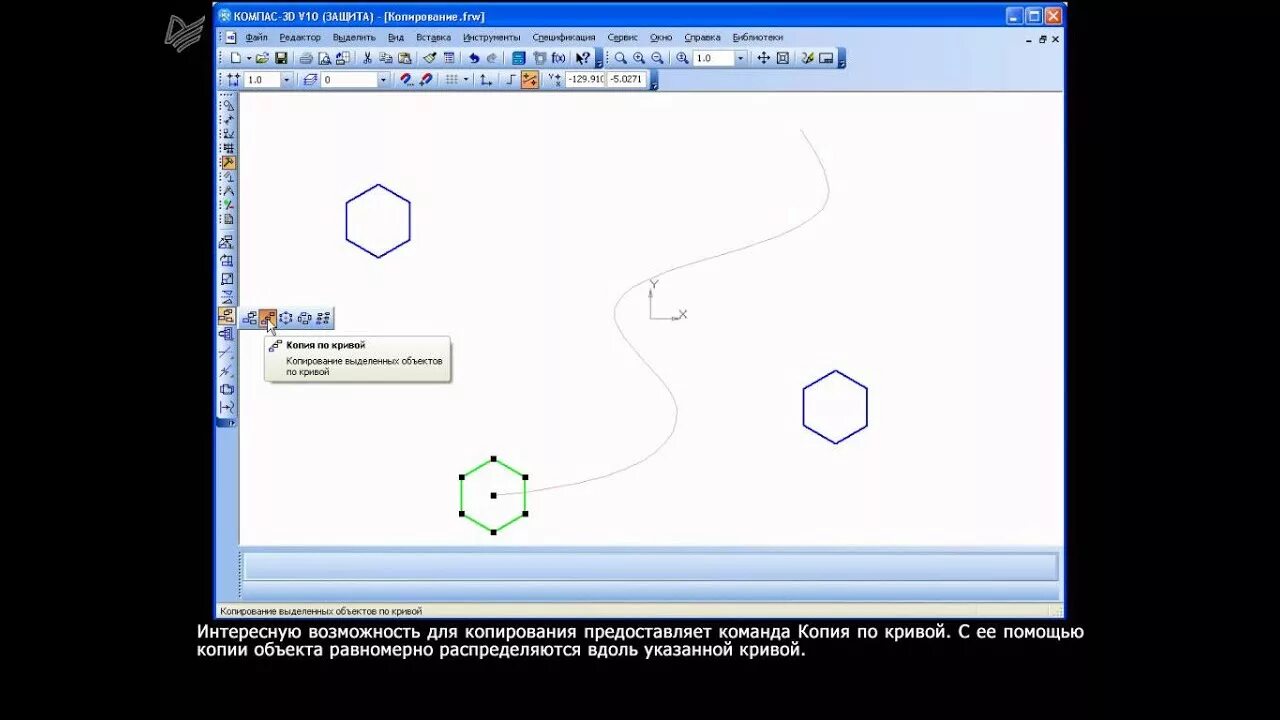Open the Справка menu
The width and height of the screenshot is (1280, 720).
coord(702,37)
